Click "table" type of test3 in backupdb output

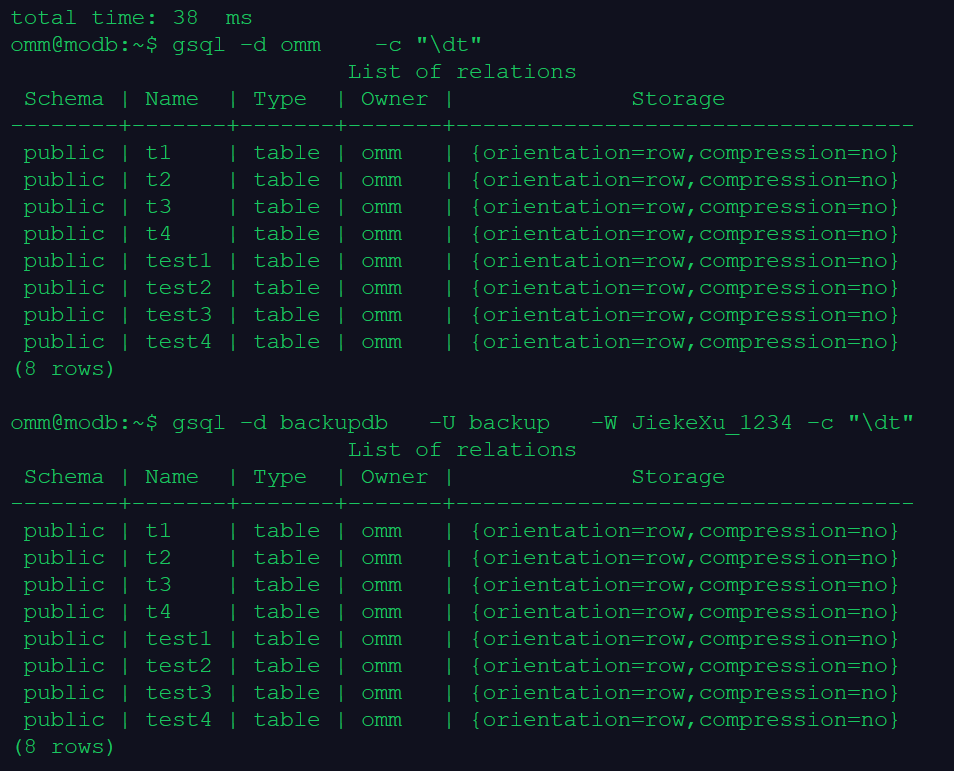click(287, 693)
